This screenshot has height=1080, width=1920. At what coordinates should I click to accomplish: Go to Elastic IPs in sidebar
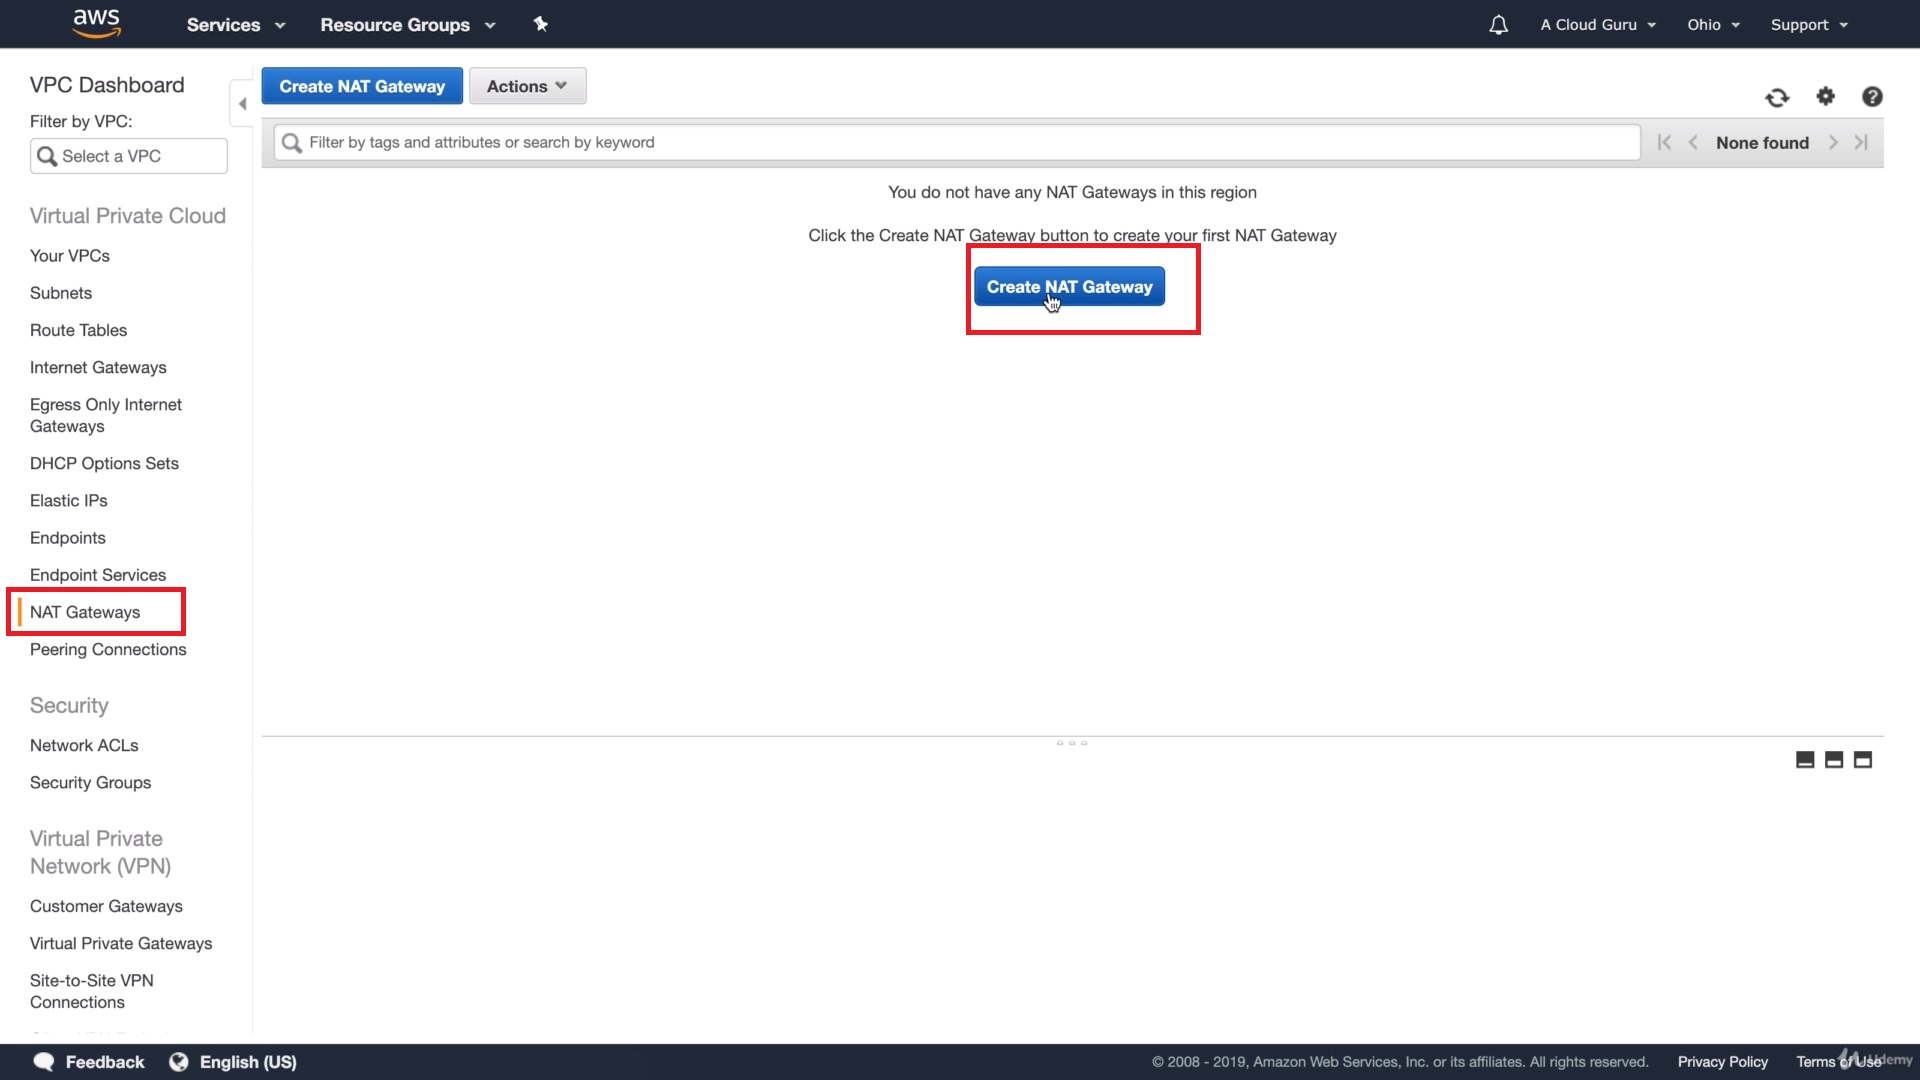click(68, 501)
